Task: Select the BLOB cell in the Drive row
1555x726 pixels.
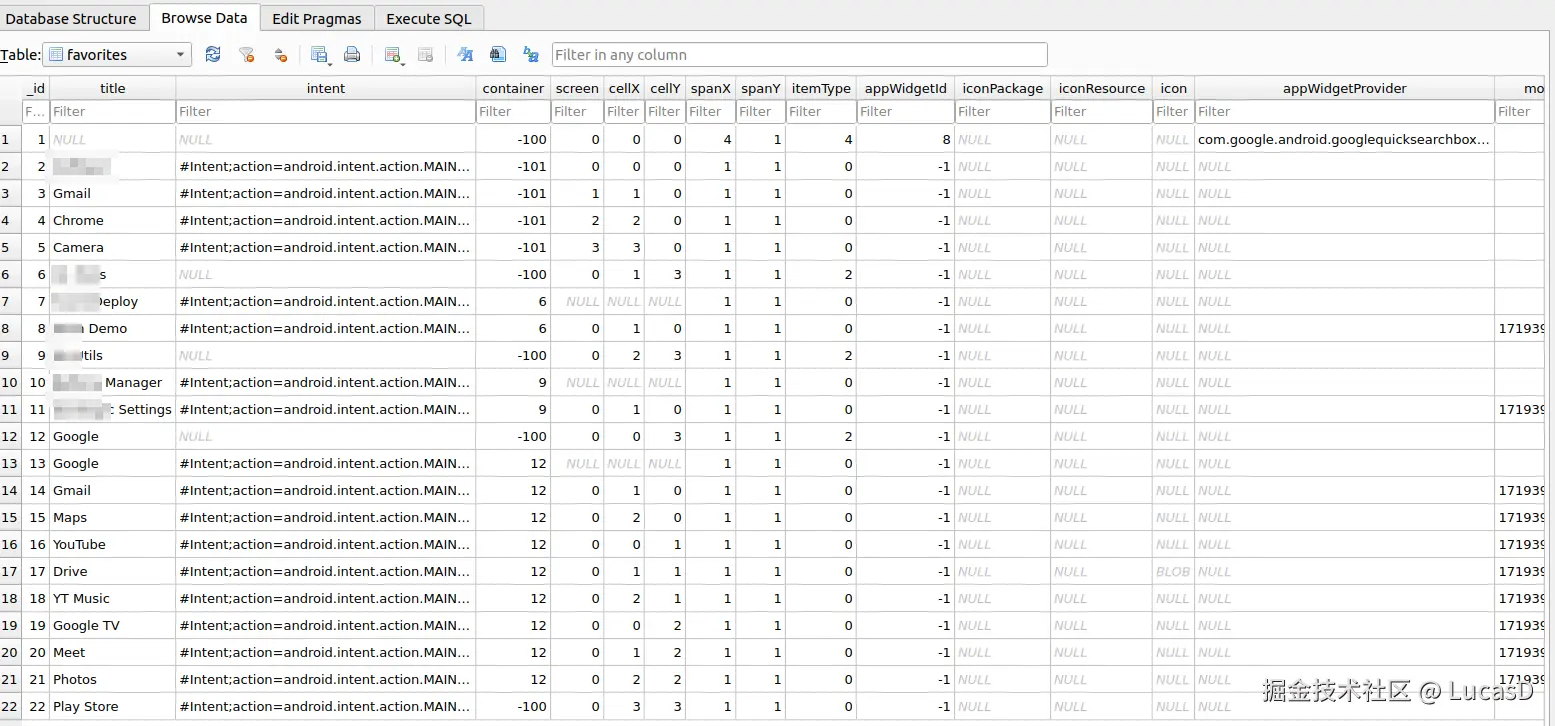Action: (1174, 571)
